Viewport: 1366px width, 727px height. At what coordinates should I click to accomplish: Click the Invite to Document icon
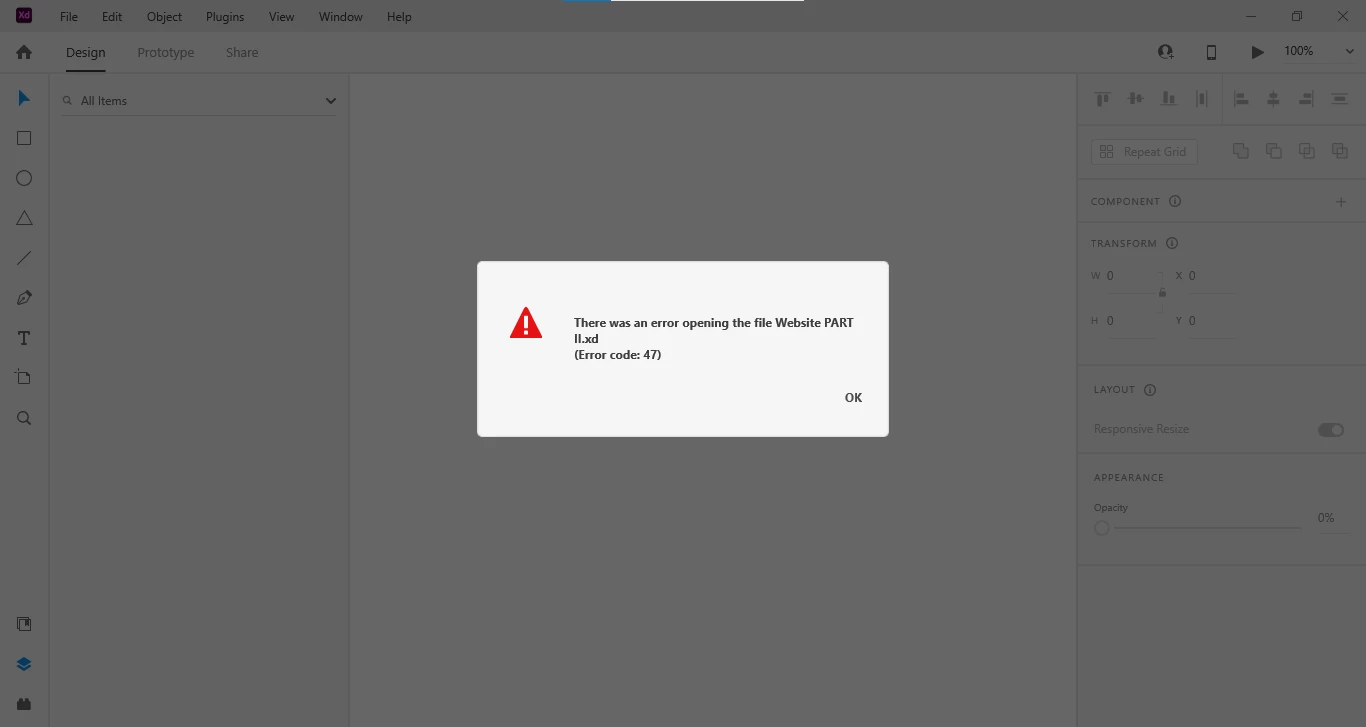[x=1165, y=52]
